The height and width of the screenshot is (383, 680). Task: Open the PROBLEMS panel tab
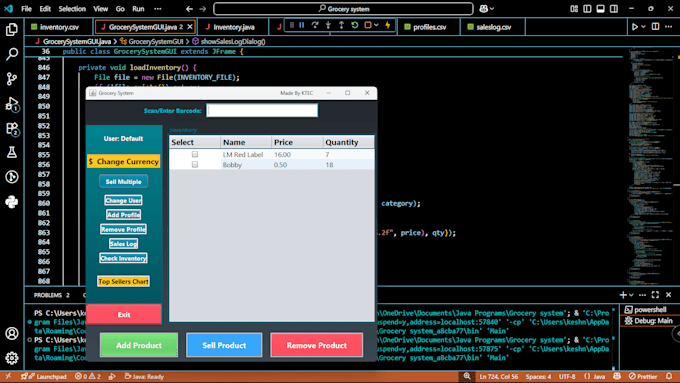coord(52,295)
